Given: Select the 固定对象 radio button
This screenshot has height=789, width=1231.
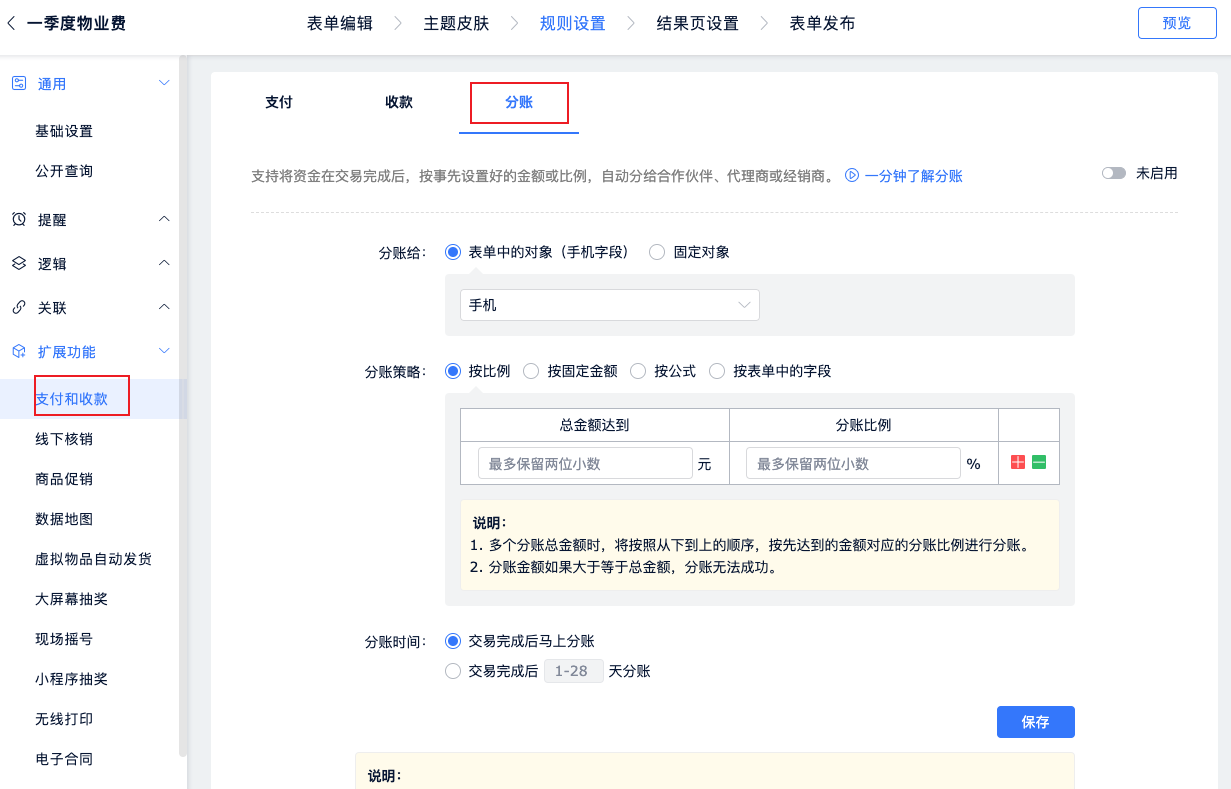Looking at the screenshot, I should tap(657, 252).
